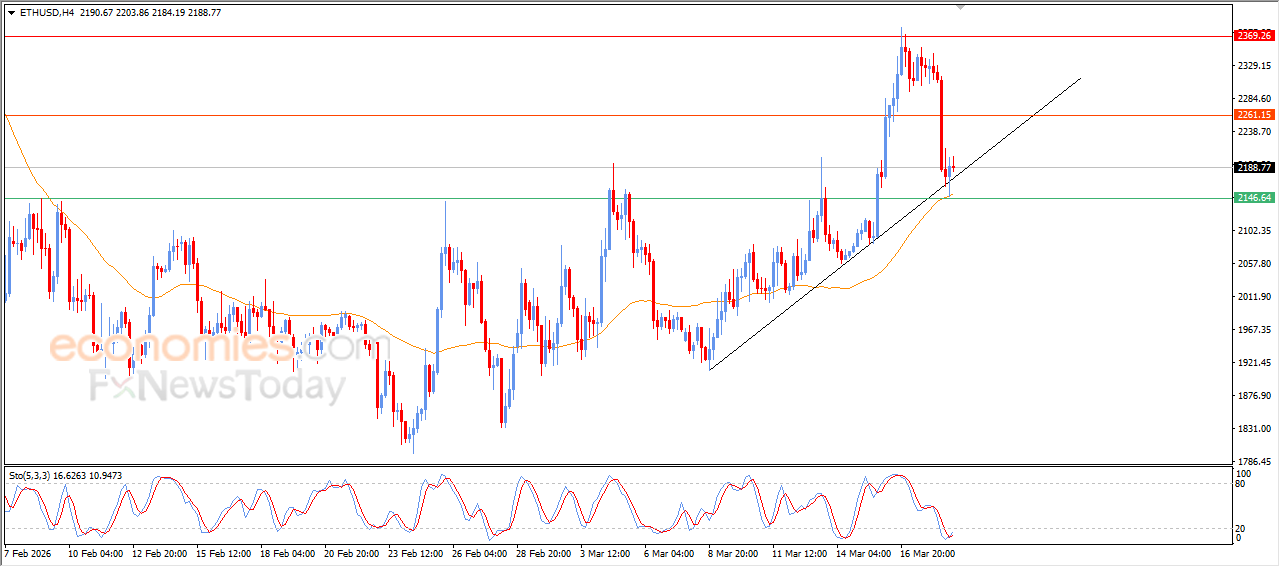Click the 1967.35 value on the price axis
Image resolution: width=1280 pixels, height=567 pixels.
(x=1254, y=330)
